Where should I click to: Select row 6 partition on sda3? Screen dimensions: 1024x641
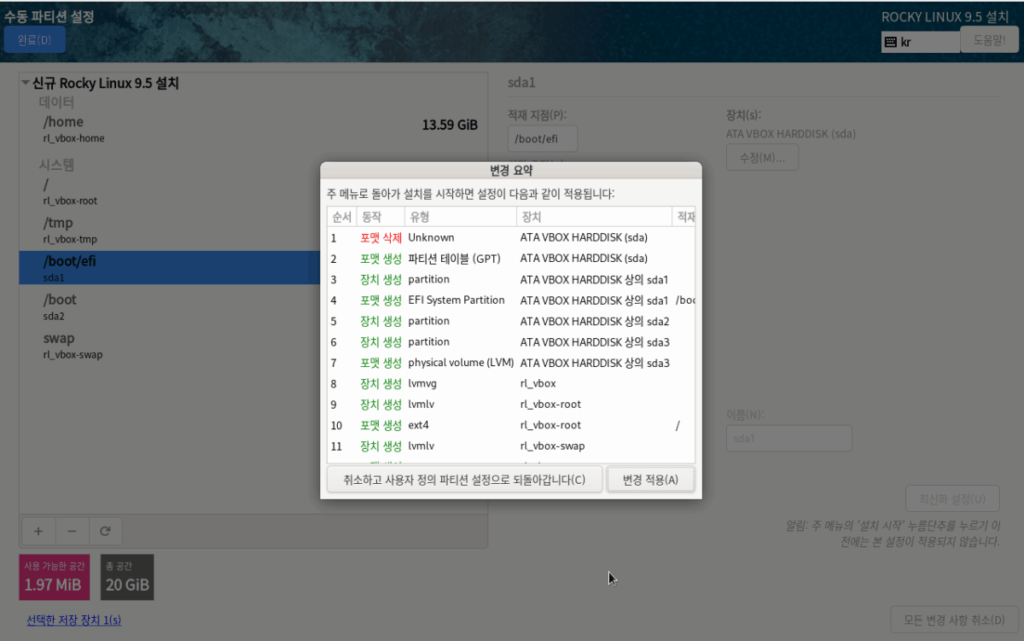tap(511, 342)
